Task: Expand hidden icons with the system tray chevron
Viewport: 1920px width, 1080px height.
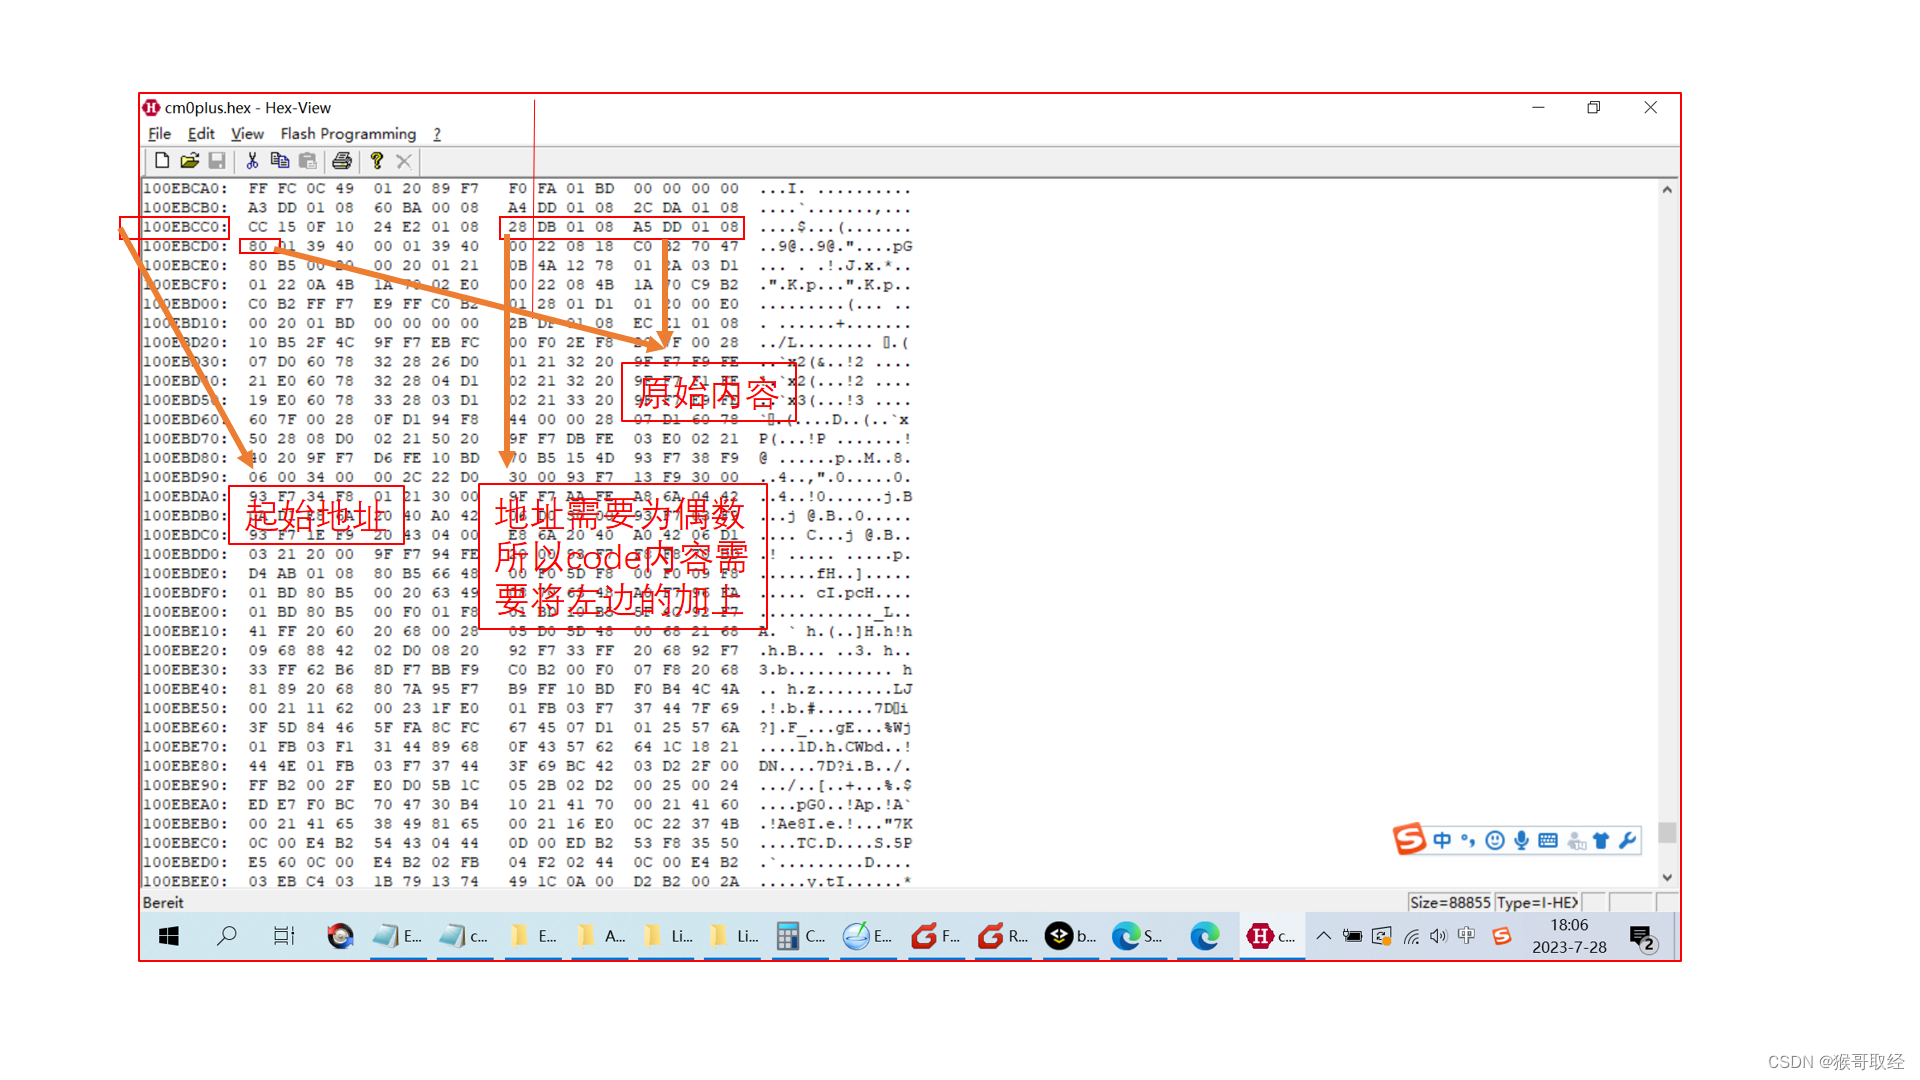Action: pyautogui.click(x=1324, y=936)
